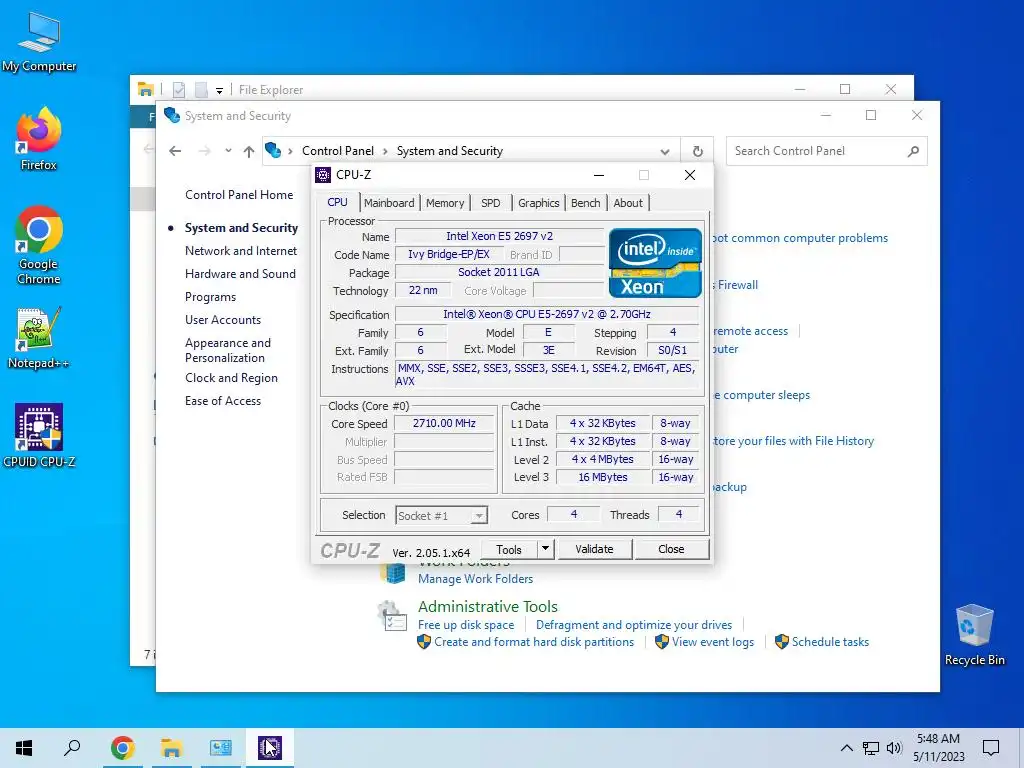
Task: Click the CPU-Z title bar icon
Action: click(x=323, y=175)
